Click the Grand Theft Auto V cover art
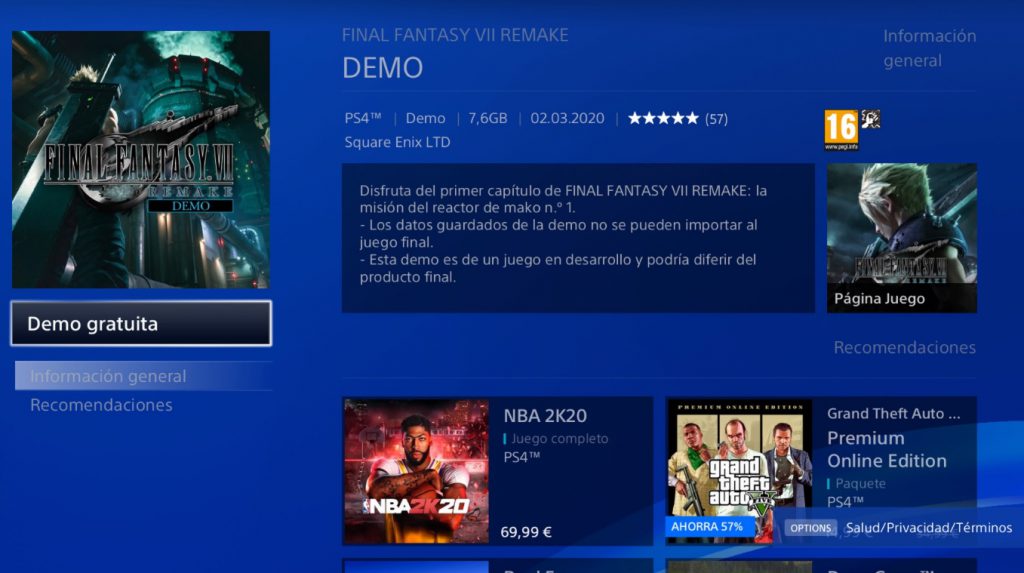Screen dimensions: 1024x573 [x=739, y=471]
